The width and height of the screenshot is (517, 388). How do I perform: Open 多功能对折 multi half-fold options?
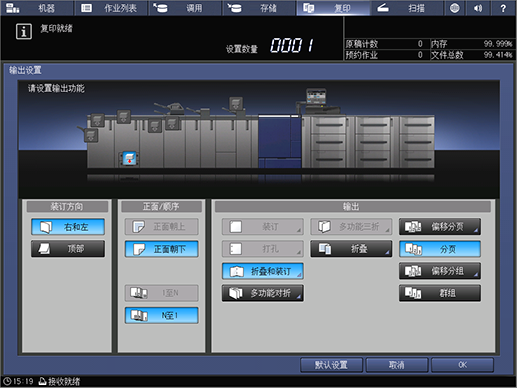(263, 293)
